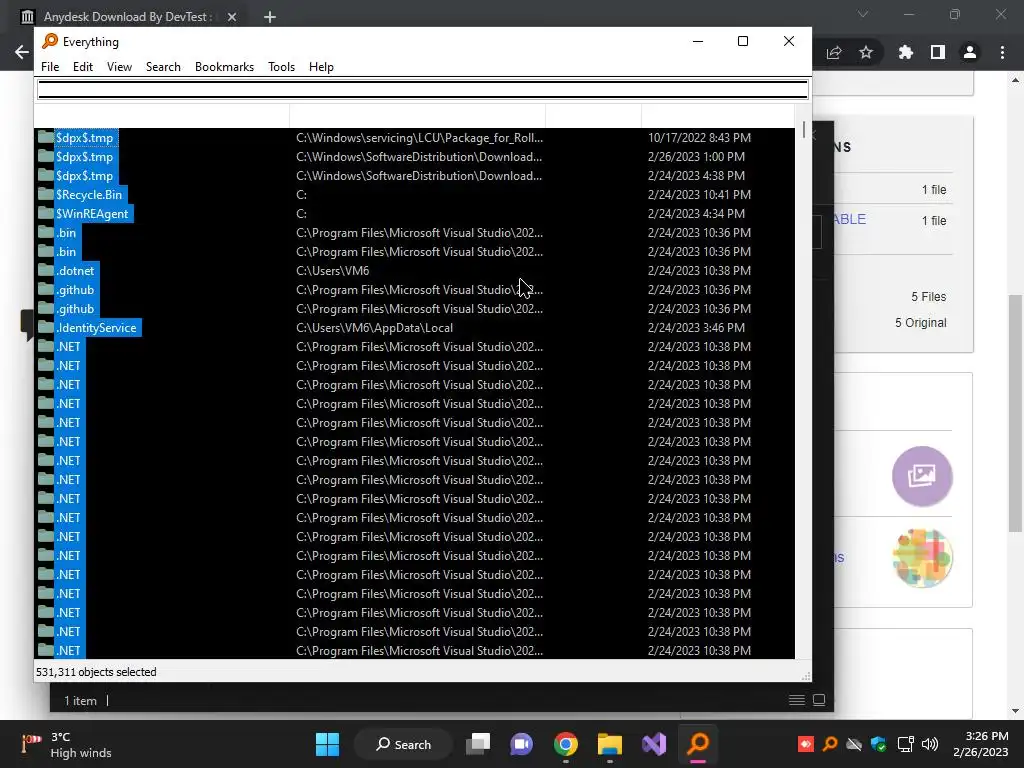
Task: Select the $WinREAgent folder row
Action: click(414, 214)
